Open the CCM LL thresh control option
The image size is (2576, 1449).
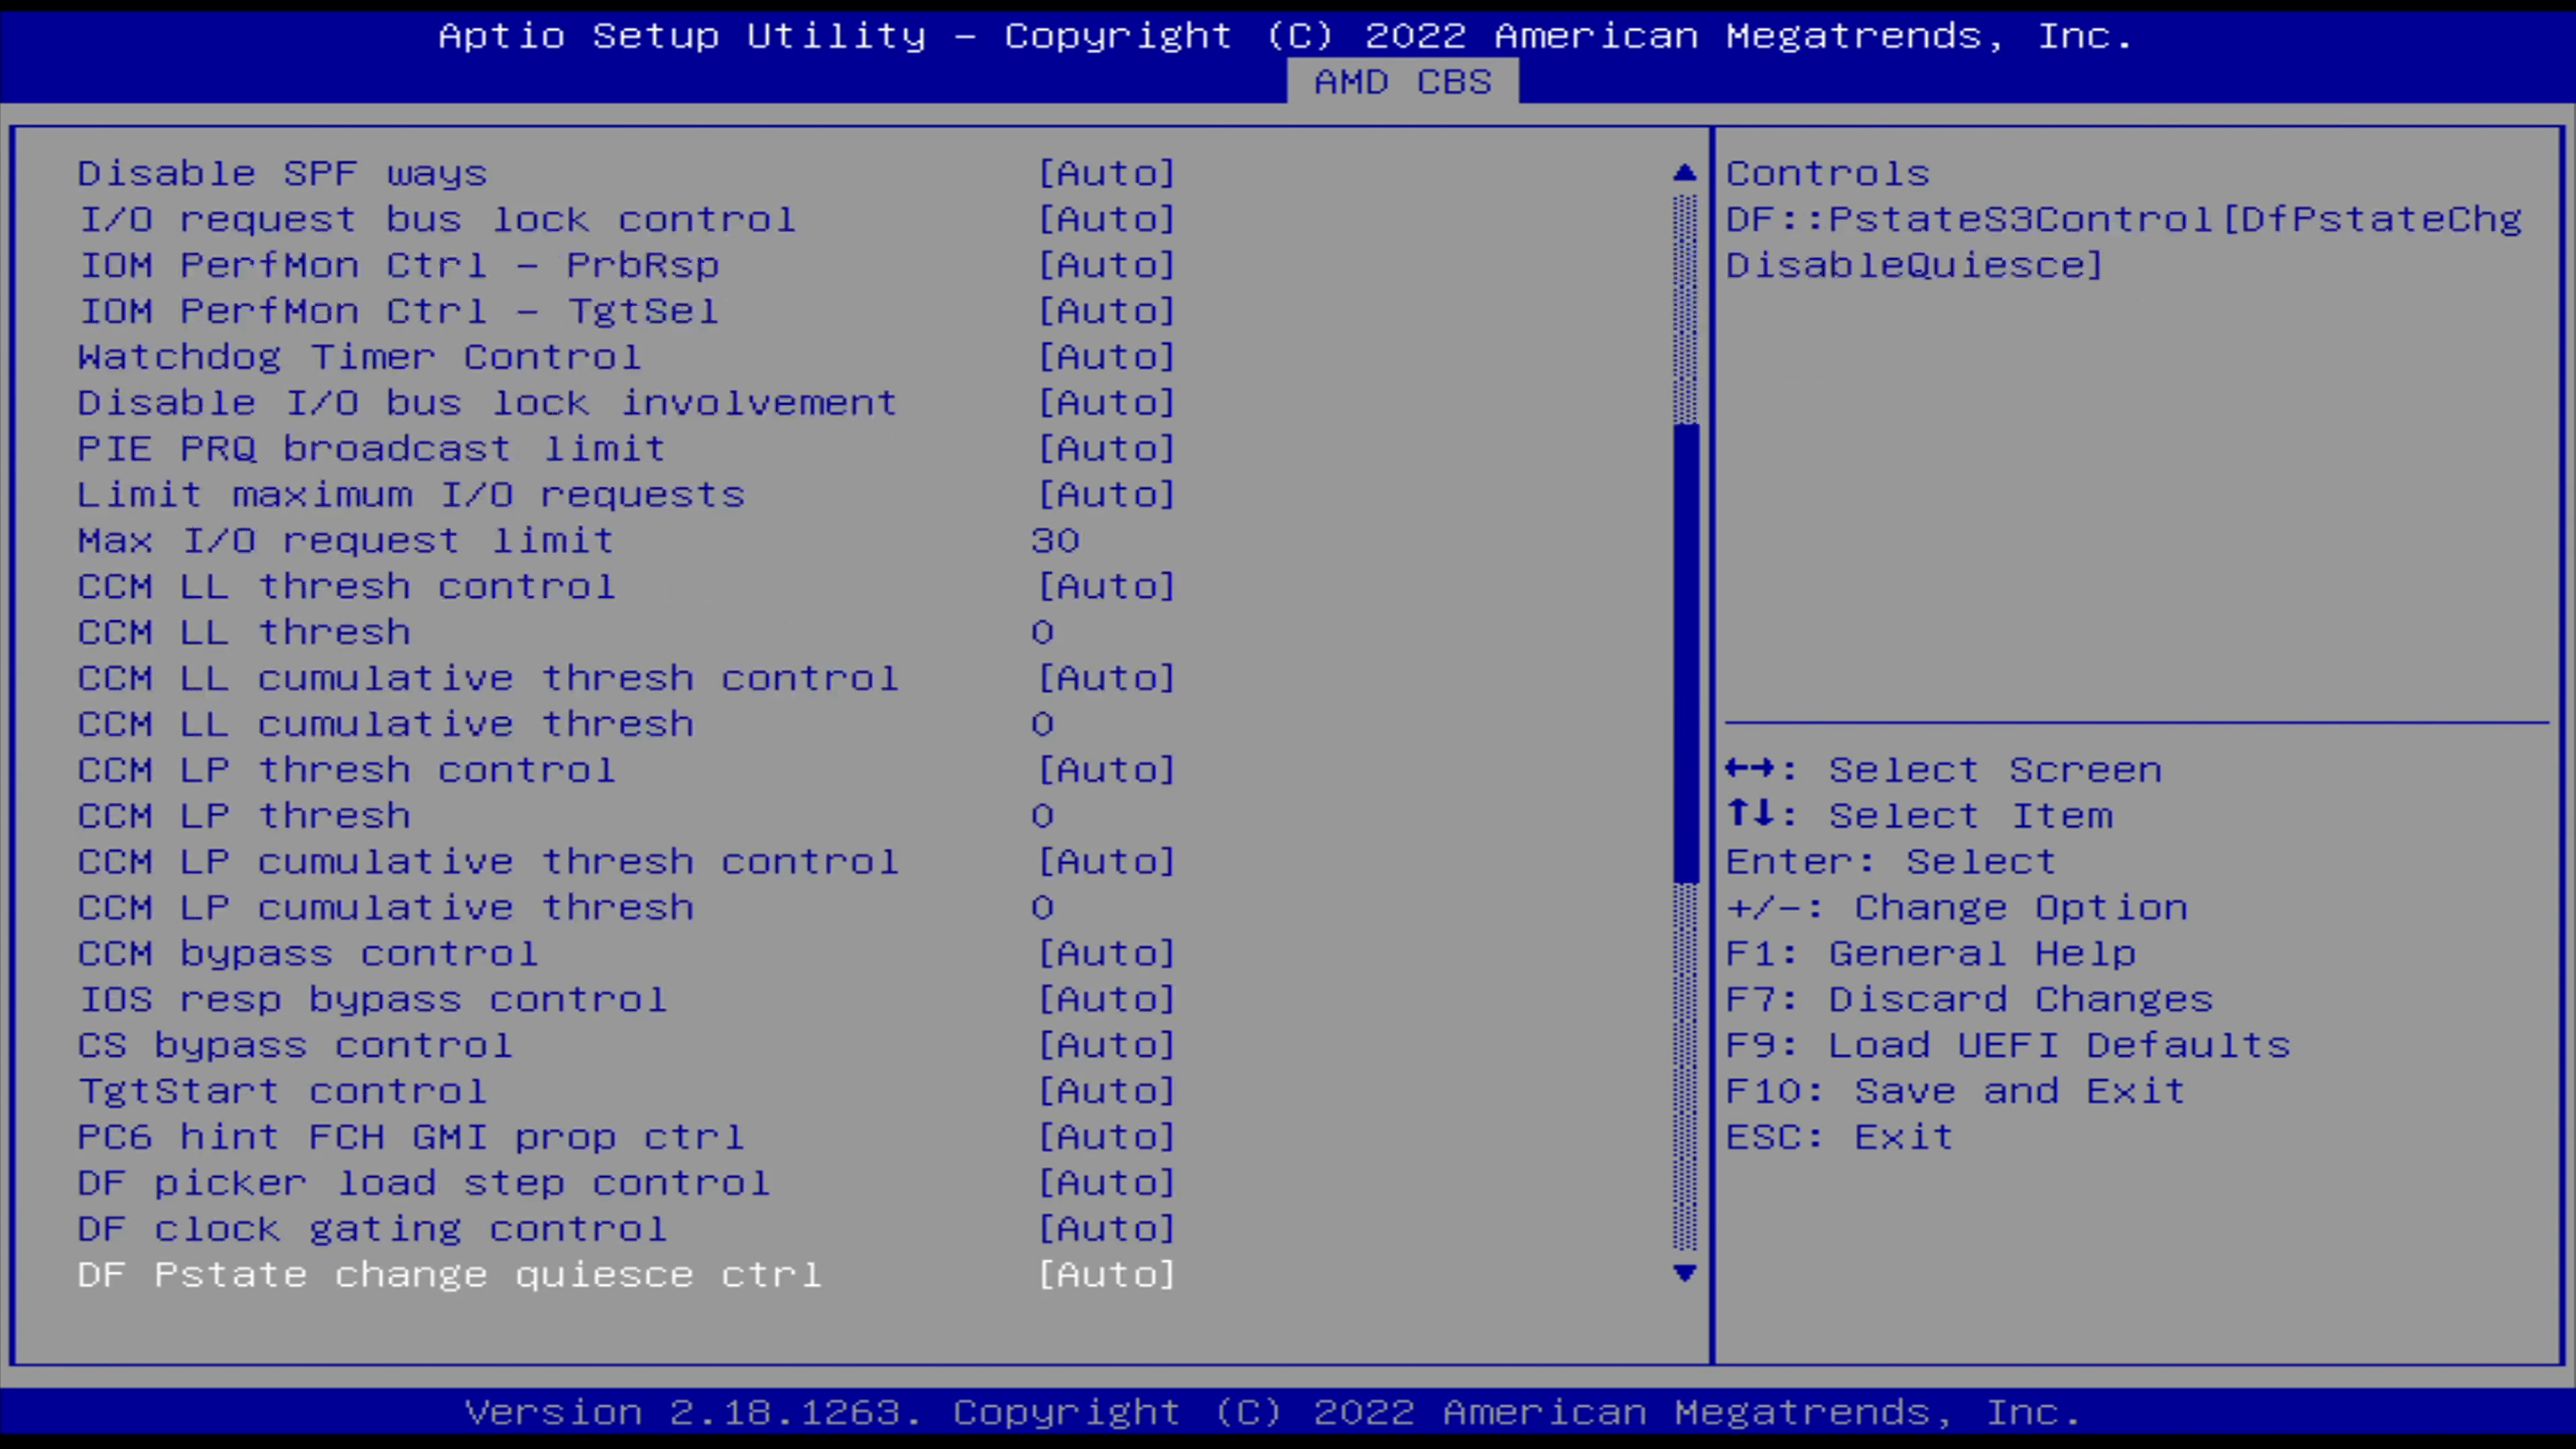[x=1107, y=587]
